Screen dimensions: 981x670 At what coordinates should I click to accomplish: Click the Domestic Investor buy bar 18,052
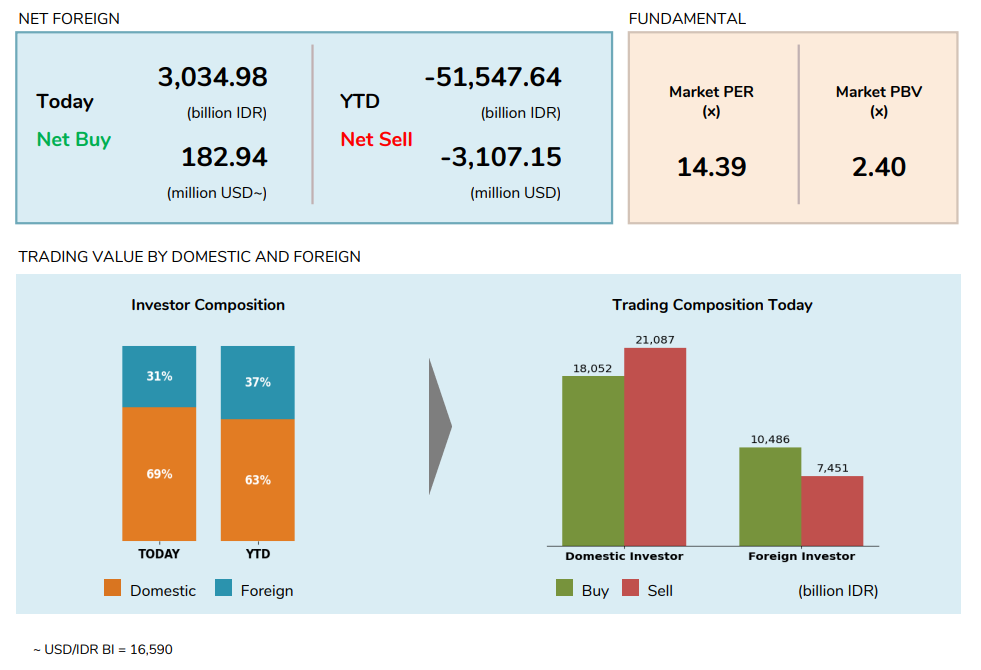[x=593, y=461]
